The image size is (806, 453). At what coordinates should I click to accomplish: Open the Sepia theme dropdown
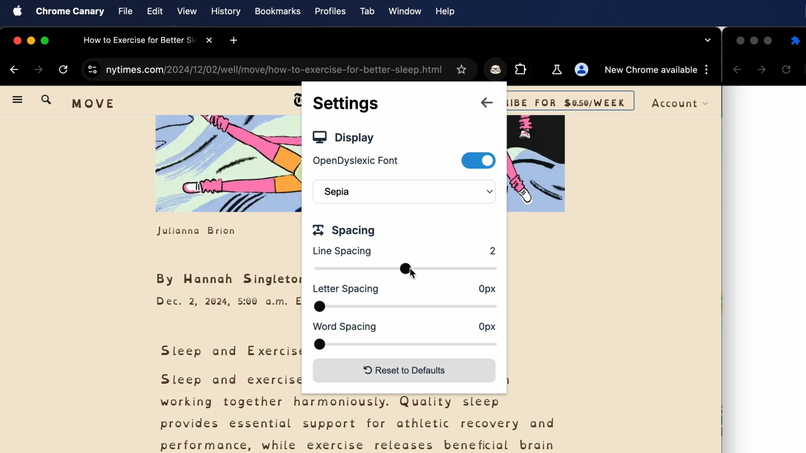click(x=404, y=192)
